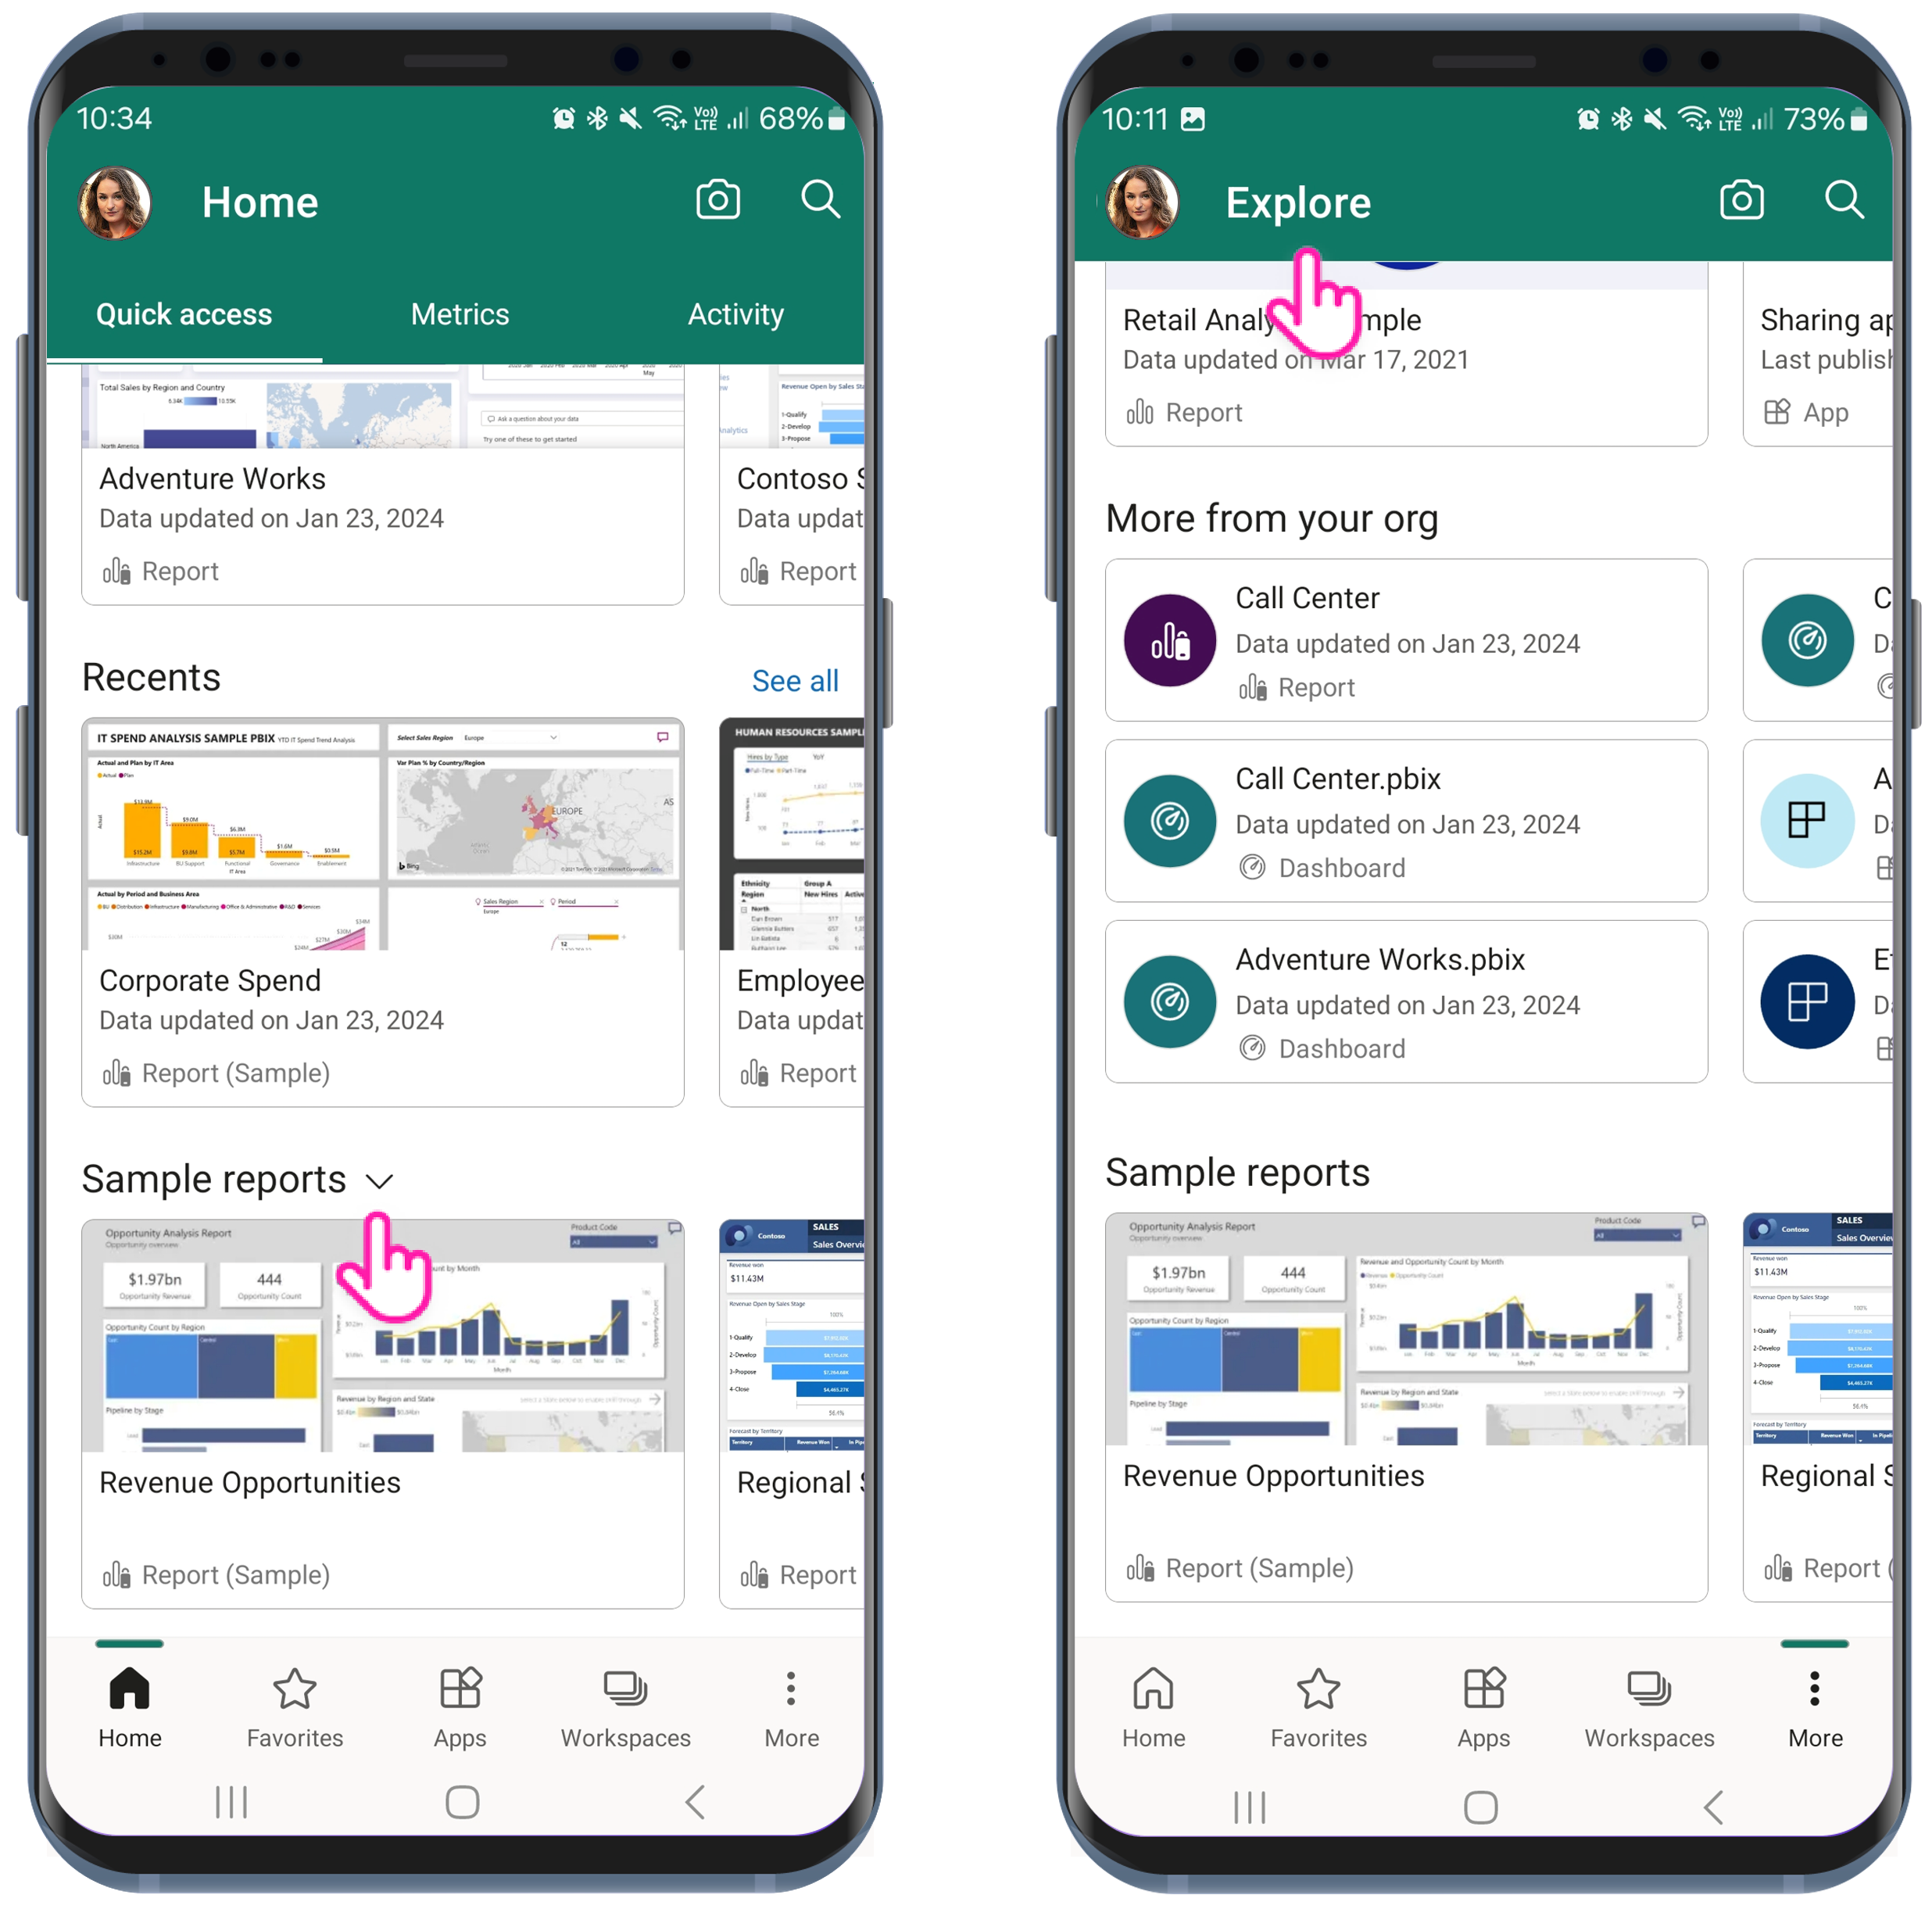Switch to the Activity tab on Home
Viewport: 1932px width, 1909px height.
(735, 315)
